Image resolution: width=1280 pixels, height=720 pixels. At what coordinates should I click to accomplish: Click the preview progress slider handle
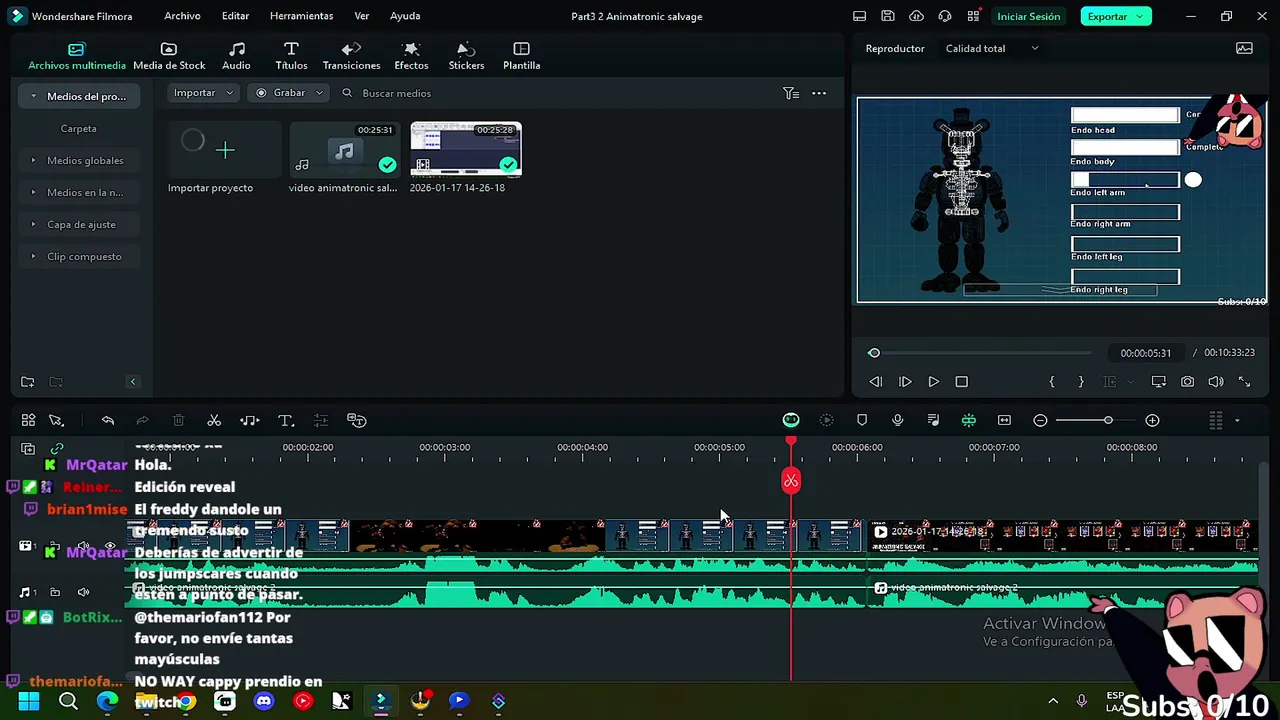[x=874, y=353]
